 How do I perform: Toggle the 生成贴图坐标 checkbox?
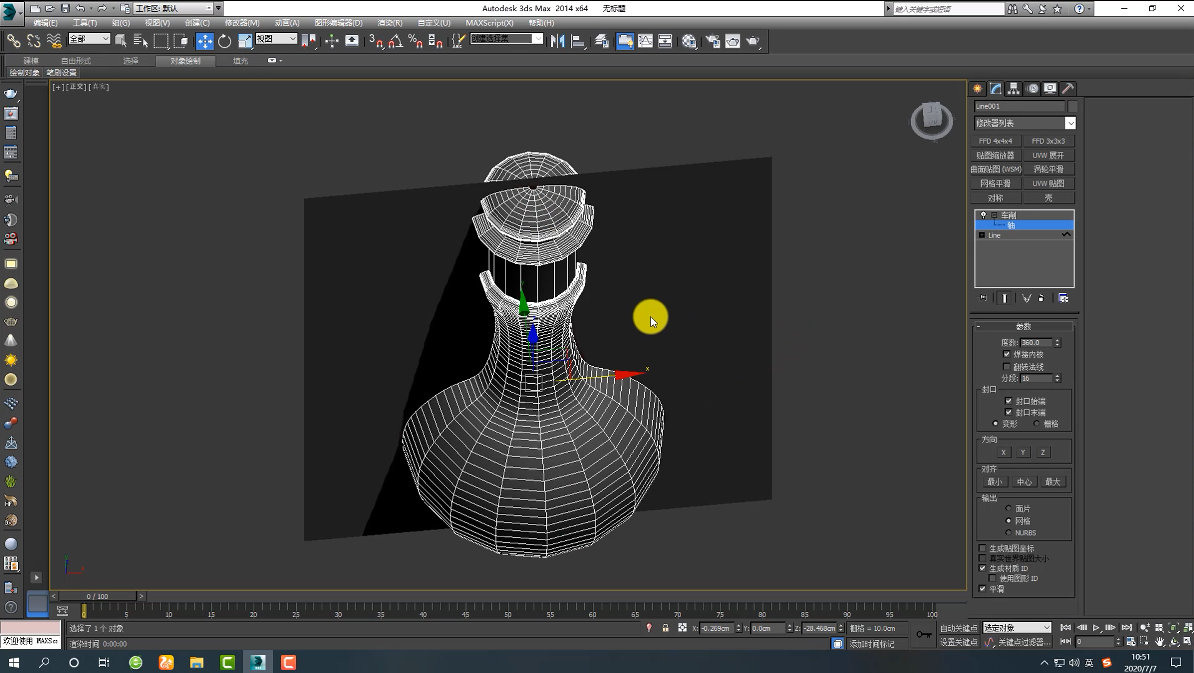tap(982, 548)
